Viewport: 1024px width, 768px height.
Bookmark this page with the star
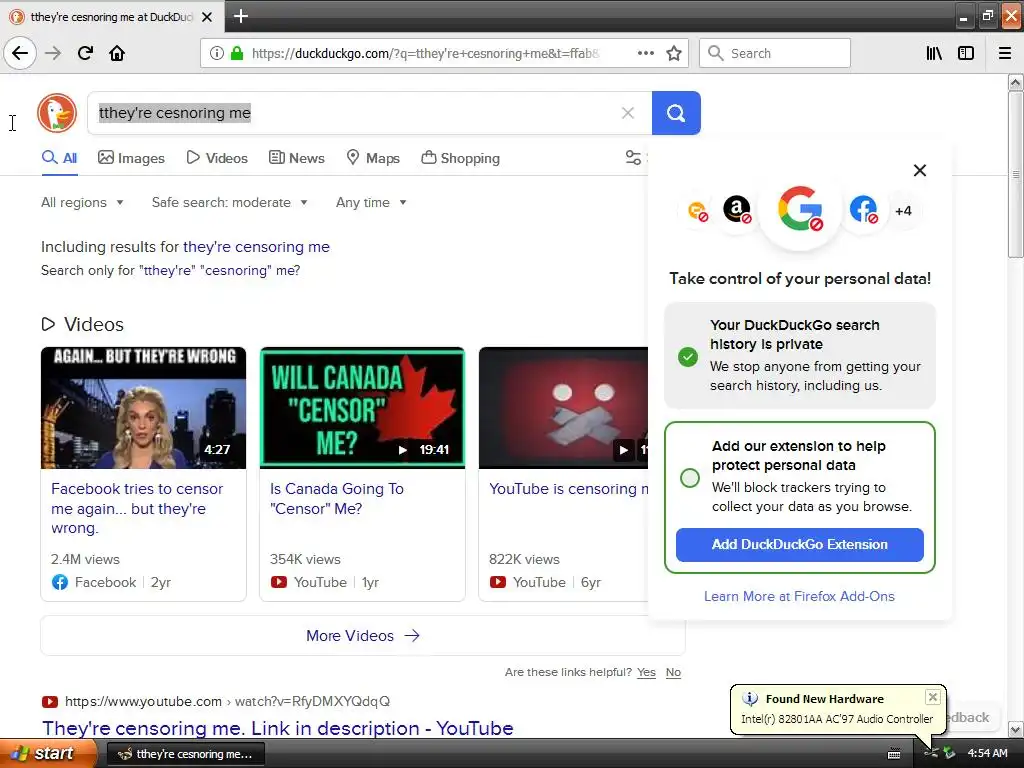click(x=674, y=53)
